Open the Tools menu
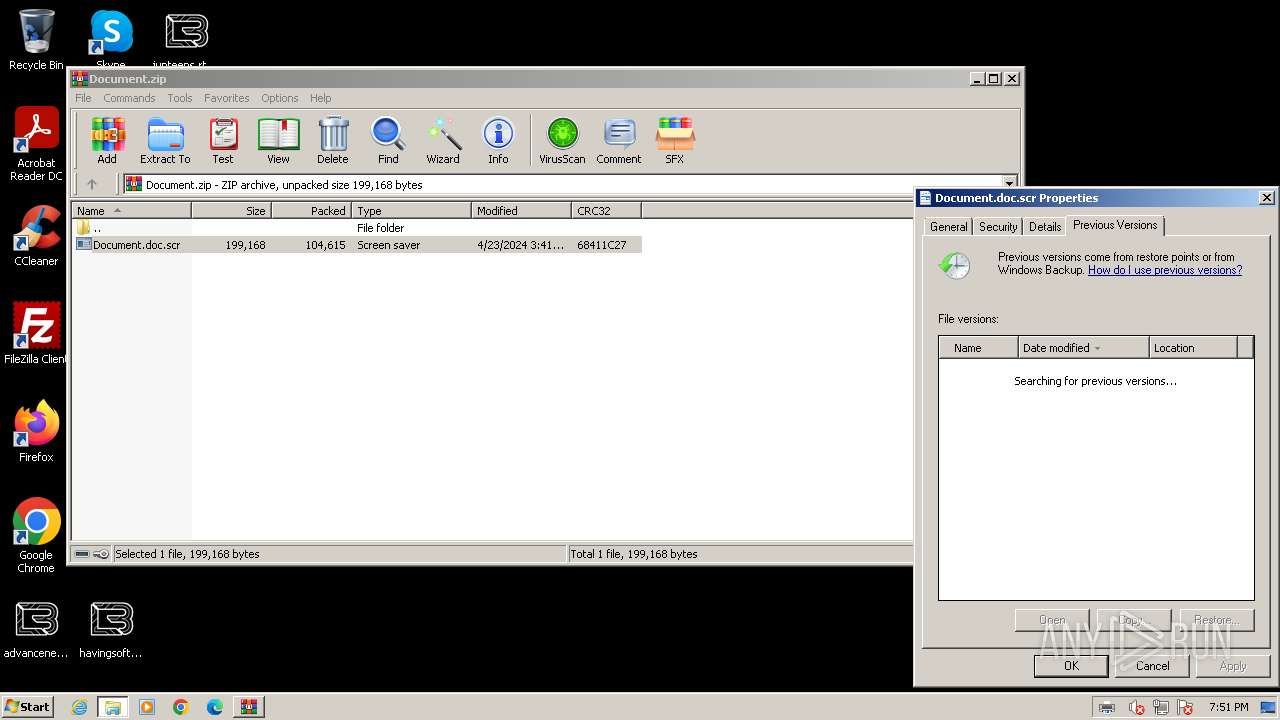Screen dimensions: 1280x720 pos(180,98)
